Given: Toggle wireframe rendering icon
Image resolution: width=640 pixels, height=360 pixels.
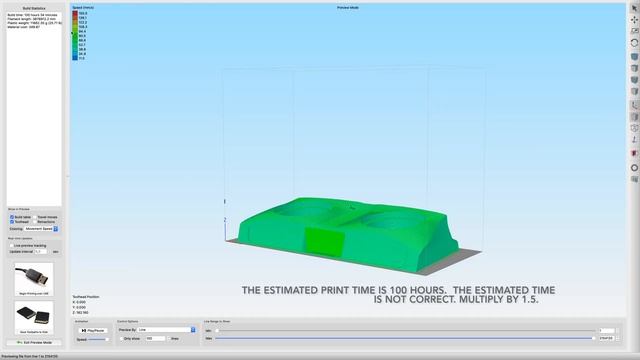Looking at the screenshot, I should 634,128.
